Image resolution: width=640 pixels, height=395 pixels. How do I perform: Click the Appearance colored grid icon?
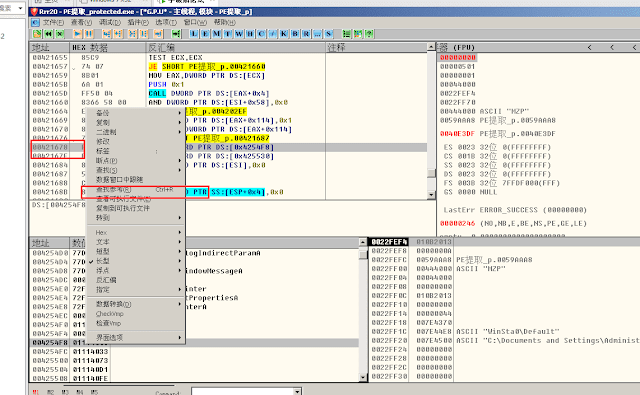click(358, 34)
